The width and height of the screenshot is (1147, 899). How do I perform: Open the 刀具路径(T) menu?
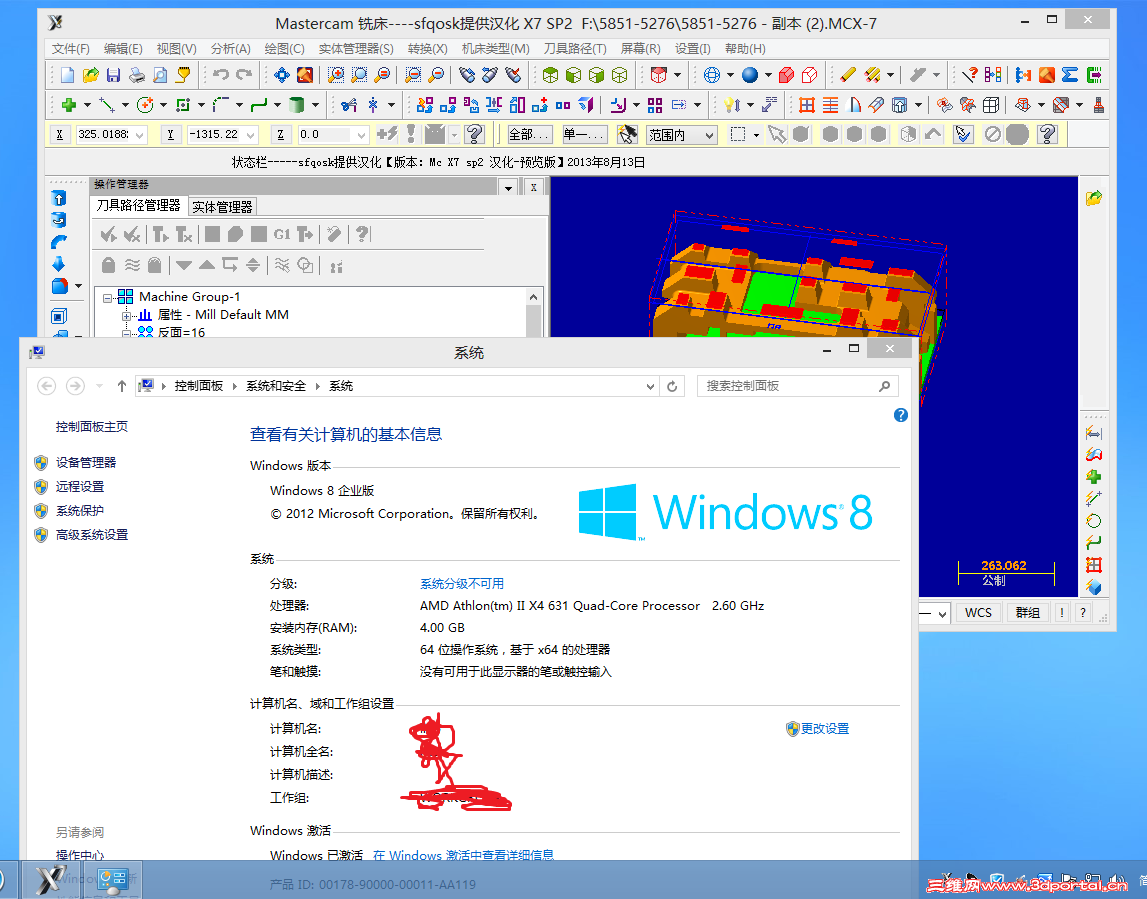point(575,48)
